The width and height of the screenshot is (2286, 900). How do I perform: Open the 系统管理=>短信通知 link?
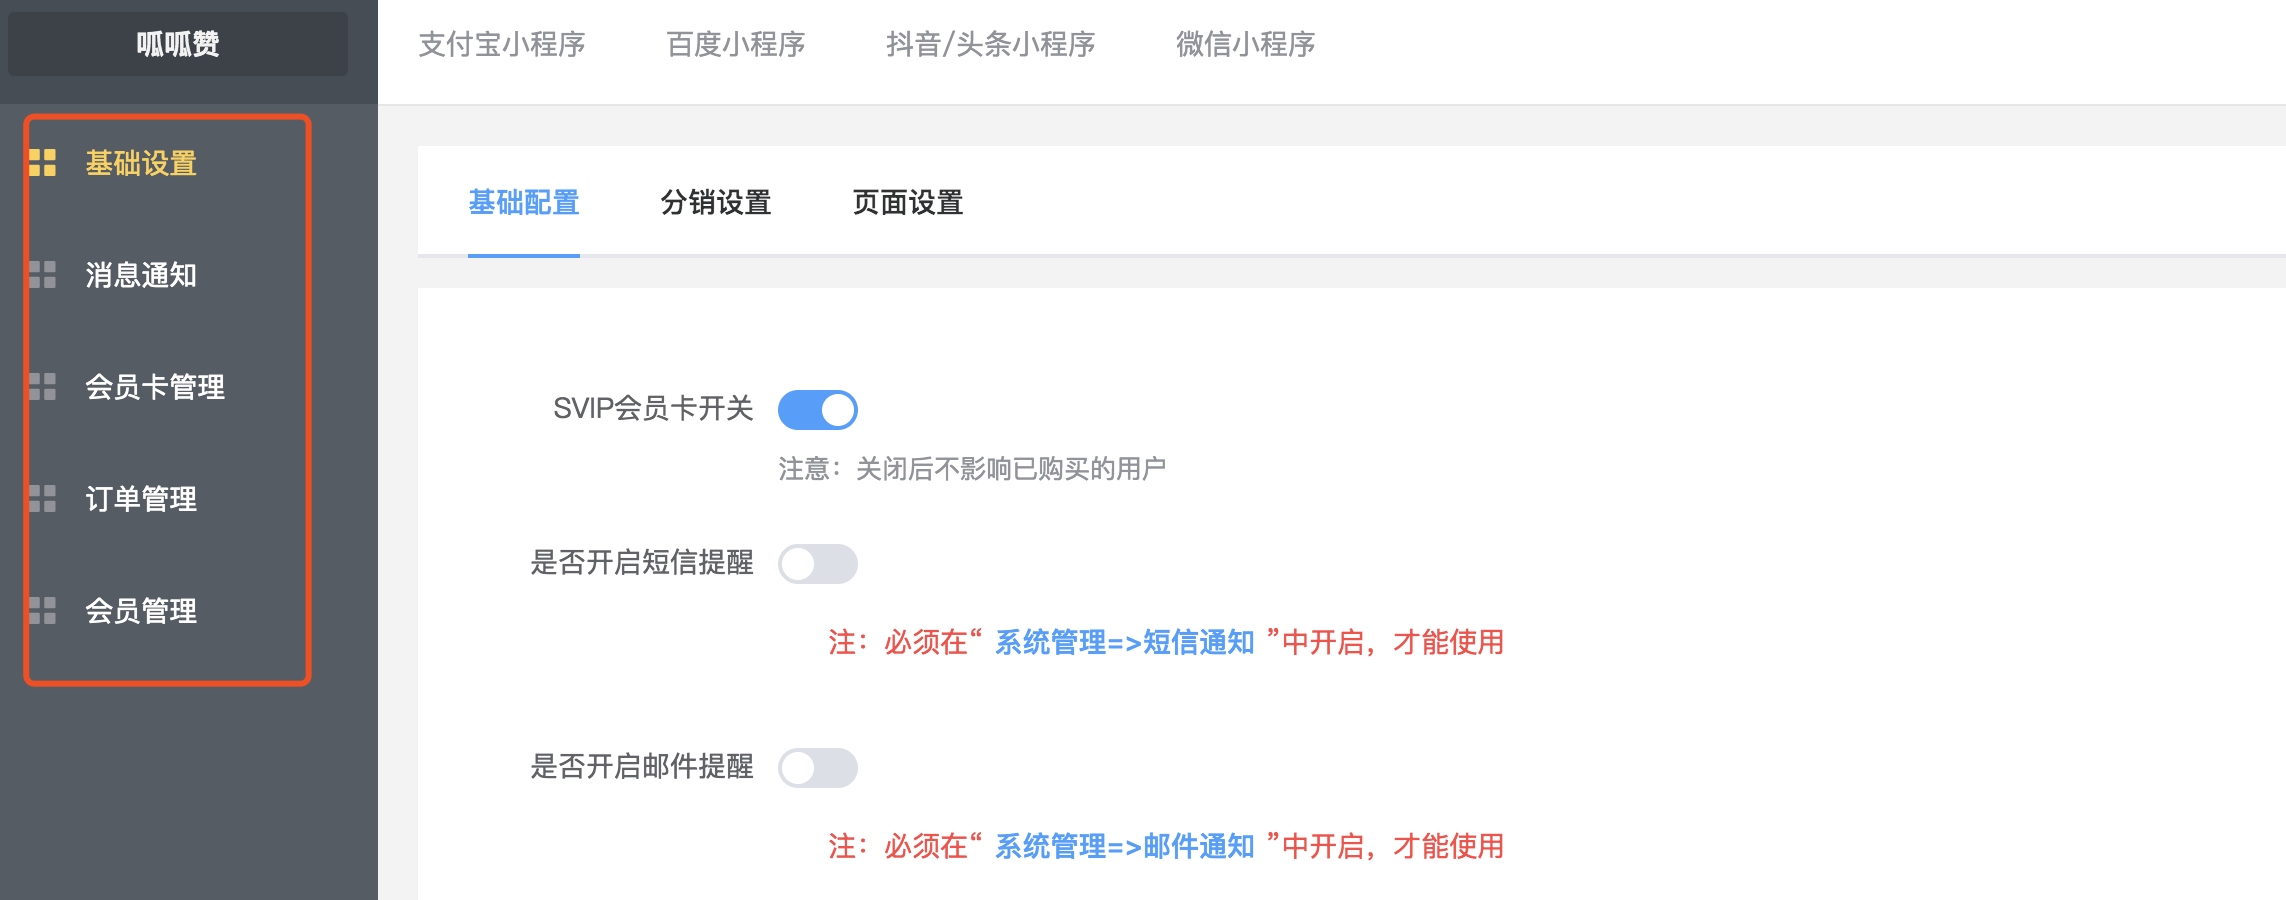[1125, 642]
